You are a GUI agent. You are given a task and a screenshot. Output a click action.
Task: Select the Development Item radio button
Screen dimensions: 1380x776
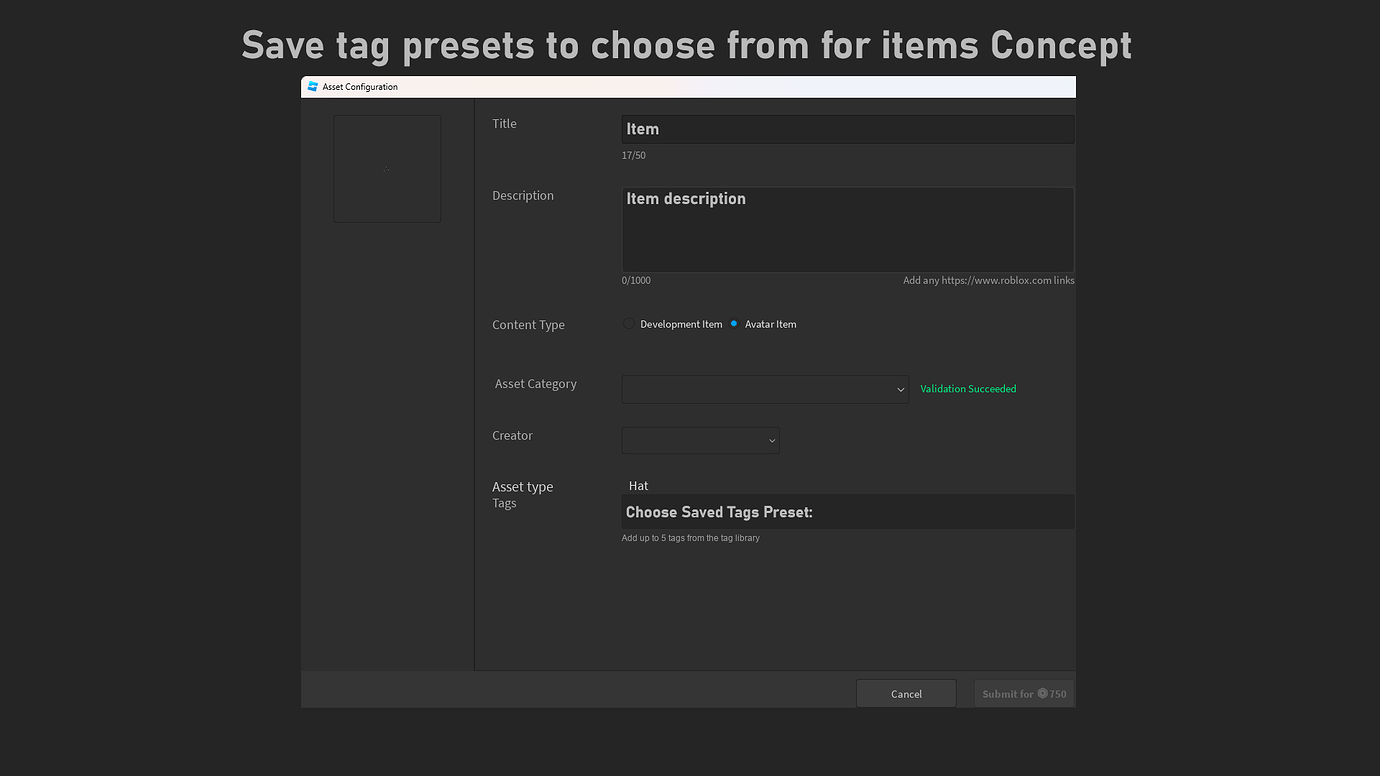628,323
